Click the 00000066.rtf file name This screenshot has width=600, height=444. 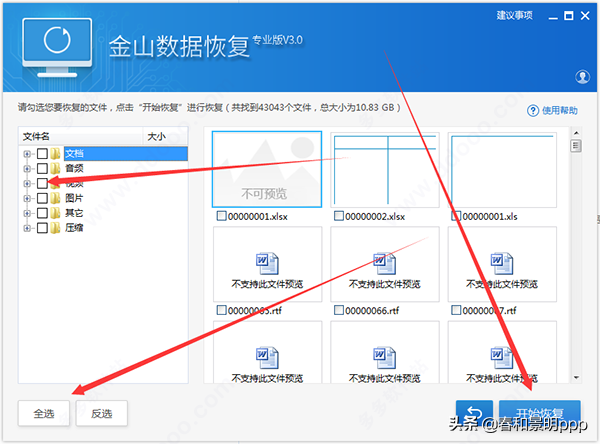[x=372, y=310]
